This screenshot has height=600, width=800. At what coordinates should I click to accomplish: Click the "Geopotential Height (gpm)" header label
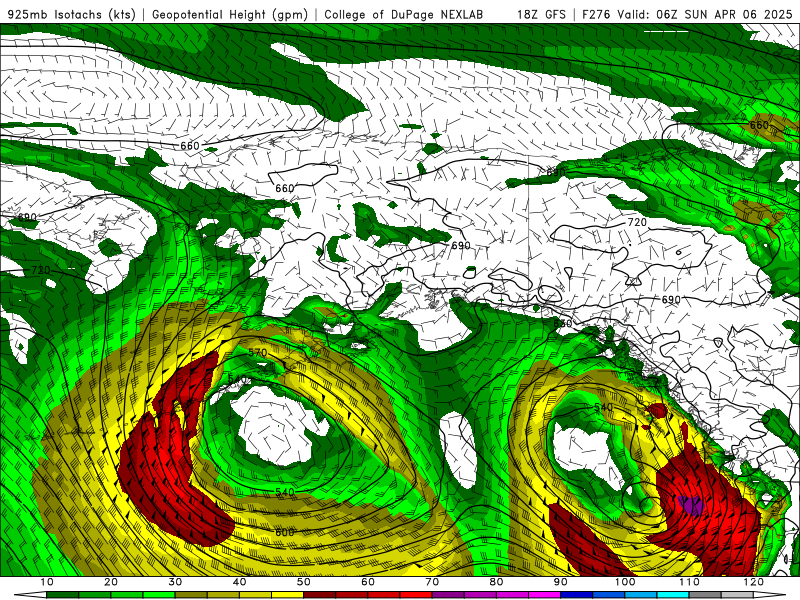230,15
